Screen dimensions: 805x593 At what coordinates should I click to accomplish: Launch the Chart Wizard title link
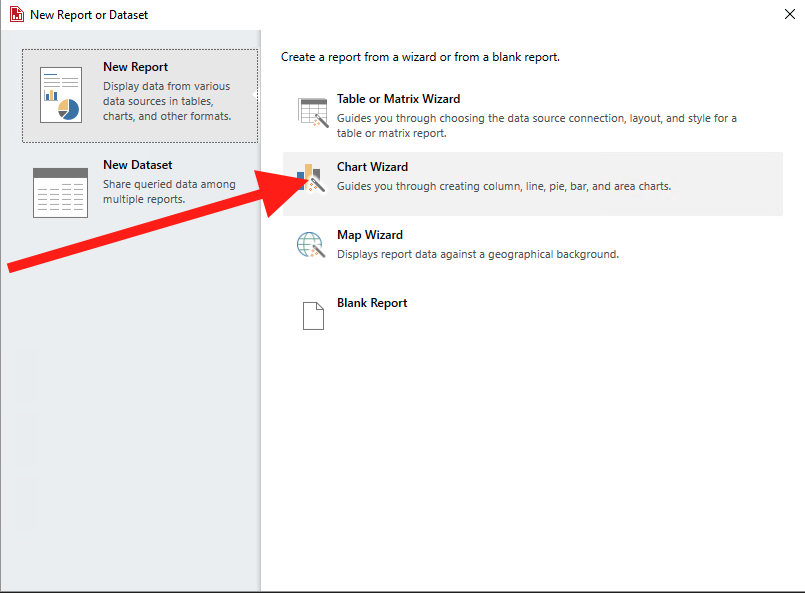(x=372, y=167)
